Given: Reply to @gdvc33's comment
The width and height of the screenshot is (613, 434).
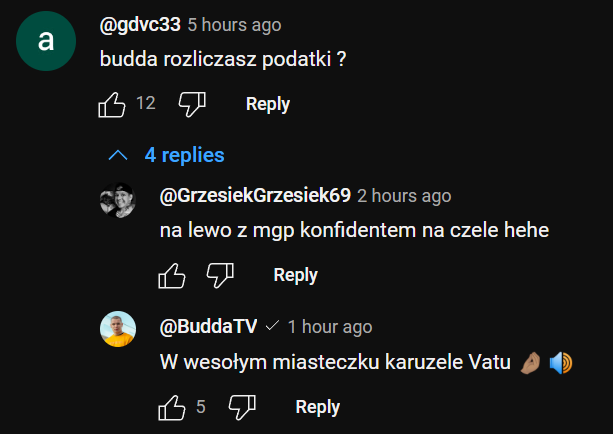Looking at the screenshot, I should (267, 104).
